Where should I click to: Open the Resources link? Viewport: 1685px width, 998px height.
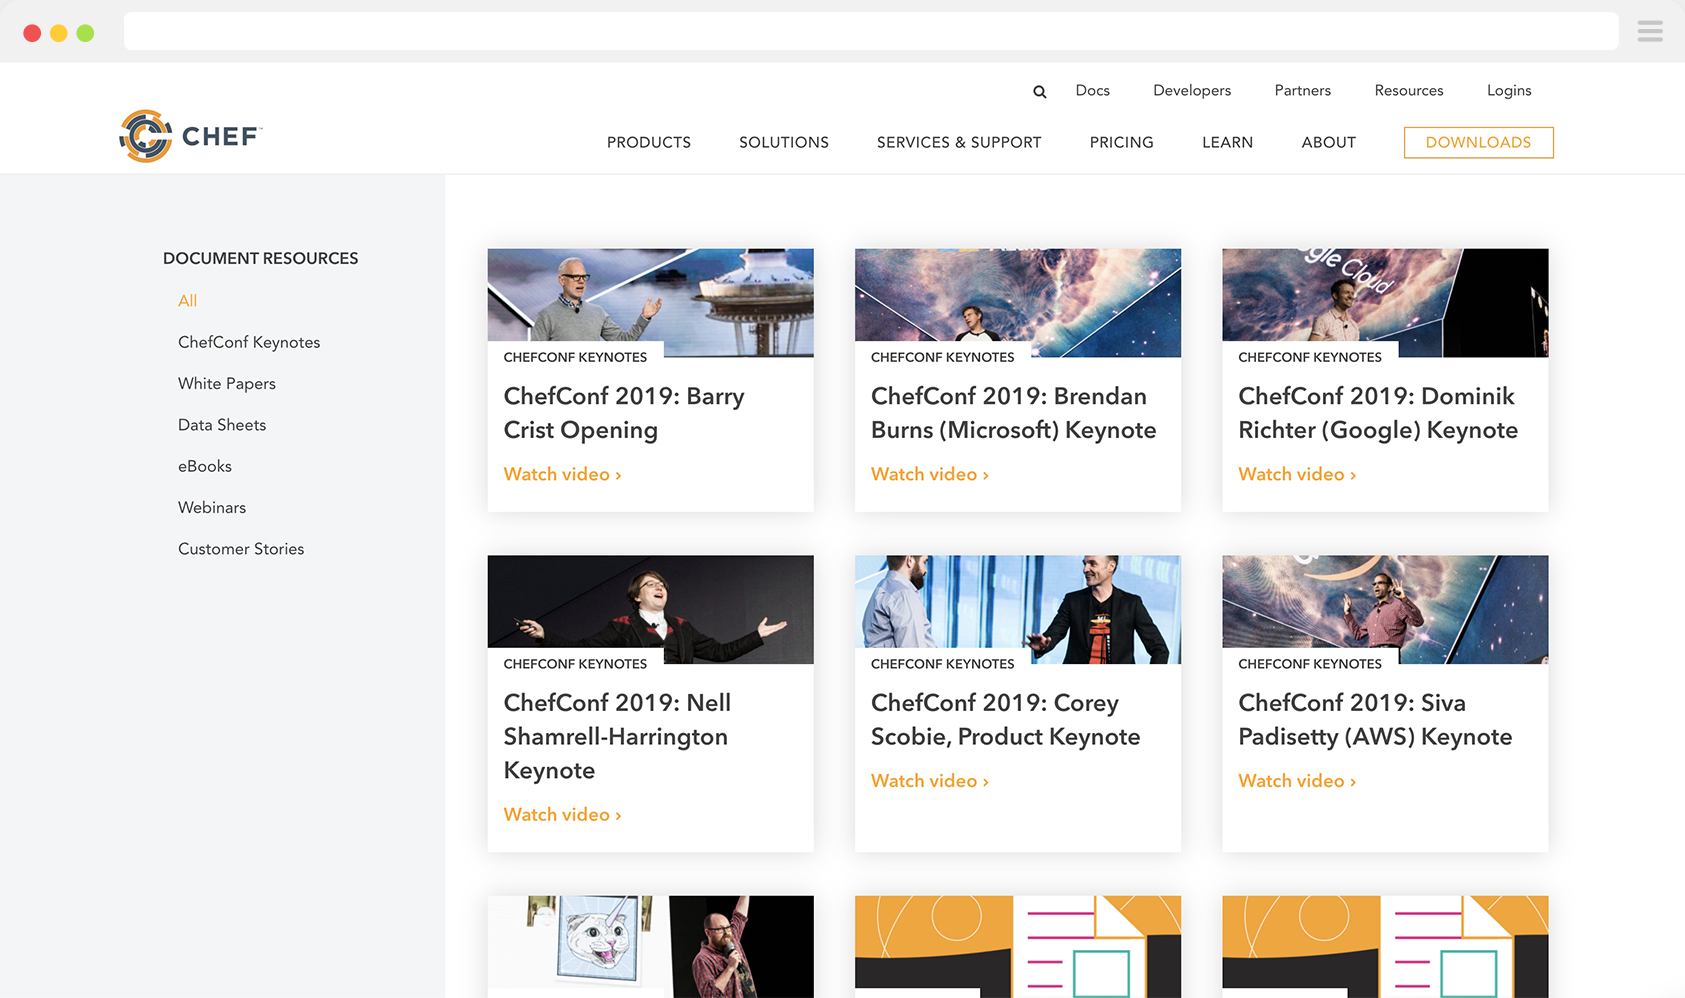[1408, 90]
